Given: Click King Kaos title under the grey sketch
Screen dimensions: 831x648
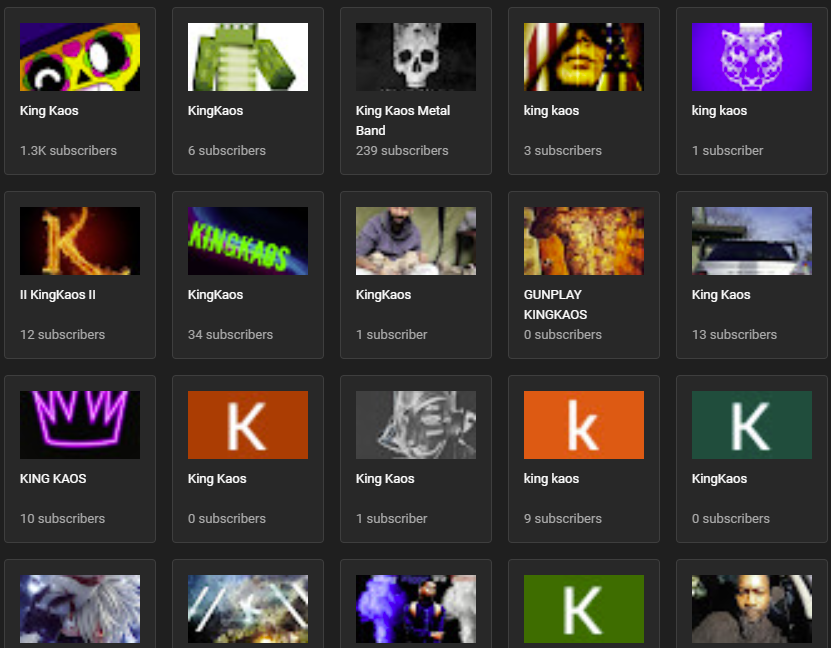Looking at the screenshot, I should click(x=385, y=478).
